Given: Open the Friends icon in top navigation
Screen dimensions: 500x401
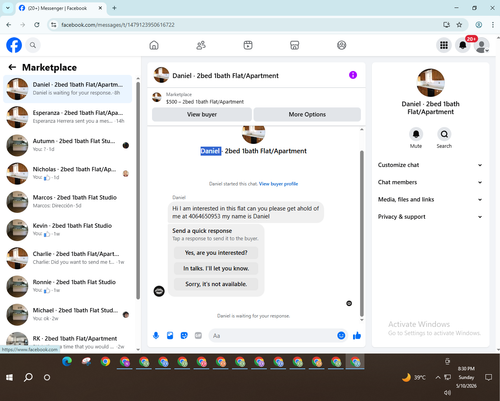Looking at the screenshot, I should coord(201,45).
